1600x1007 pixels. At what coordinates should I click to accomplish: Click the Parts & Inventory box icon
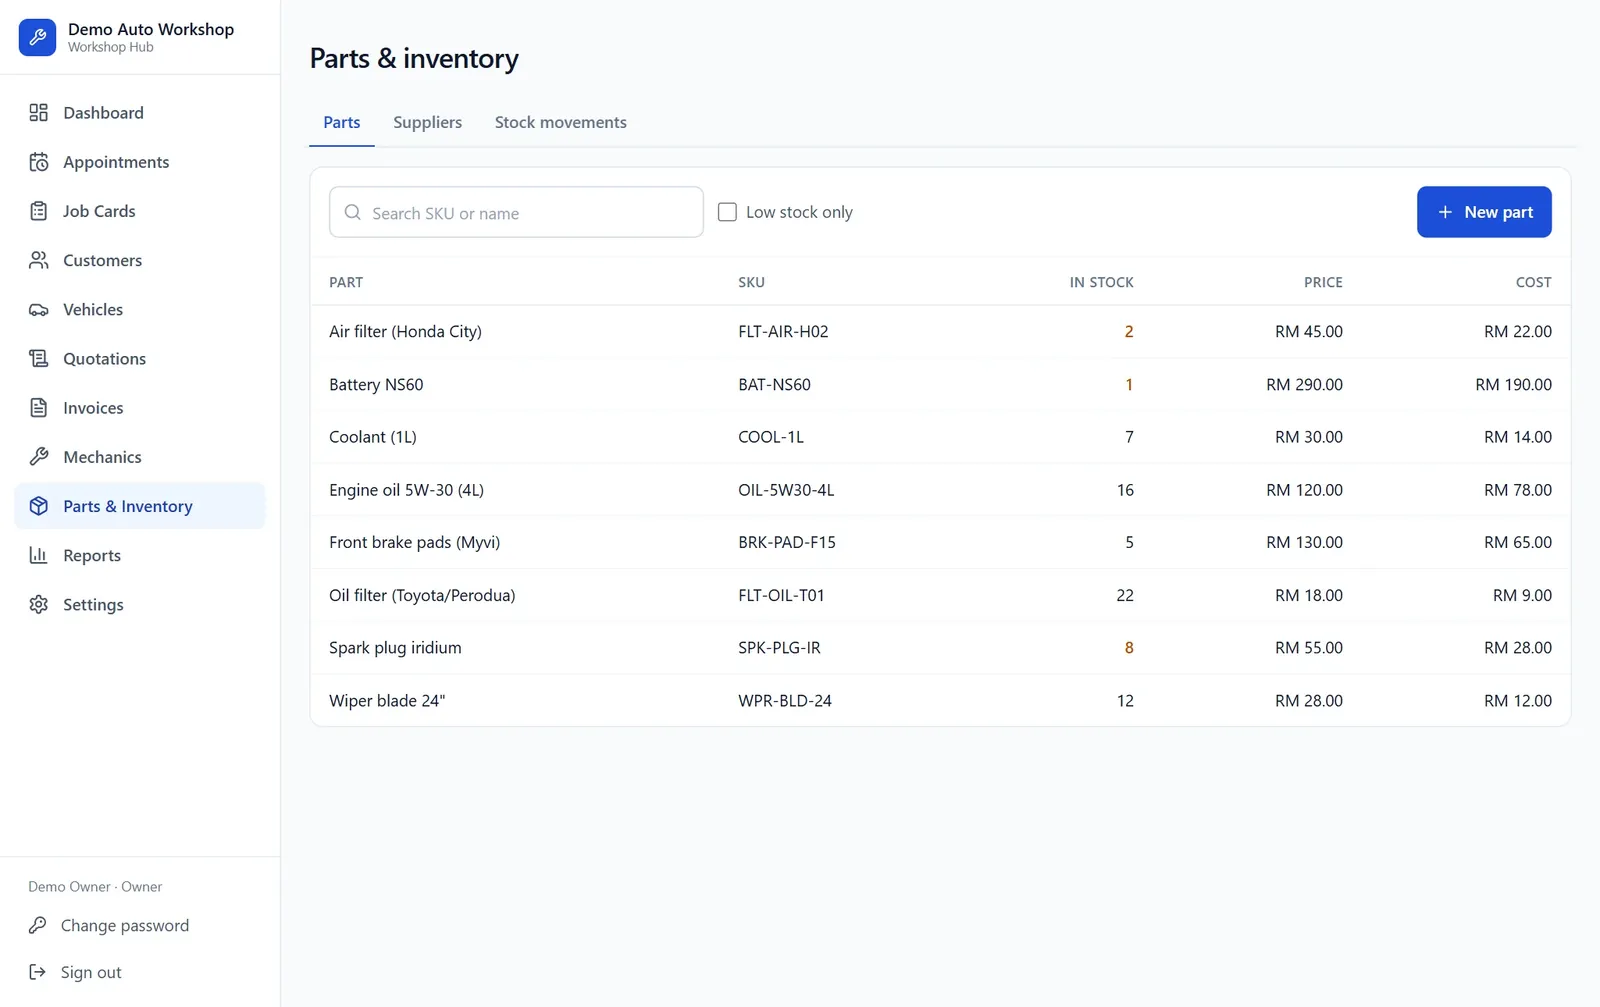click(38, 506)
